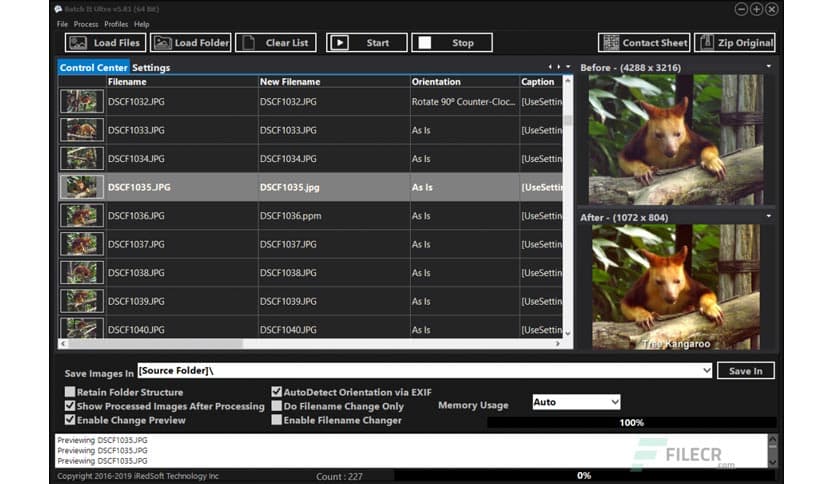Viewport: 836px width, 484px height.
Task: Click the After preview image
Action: coord(676,287)
